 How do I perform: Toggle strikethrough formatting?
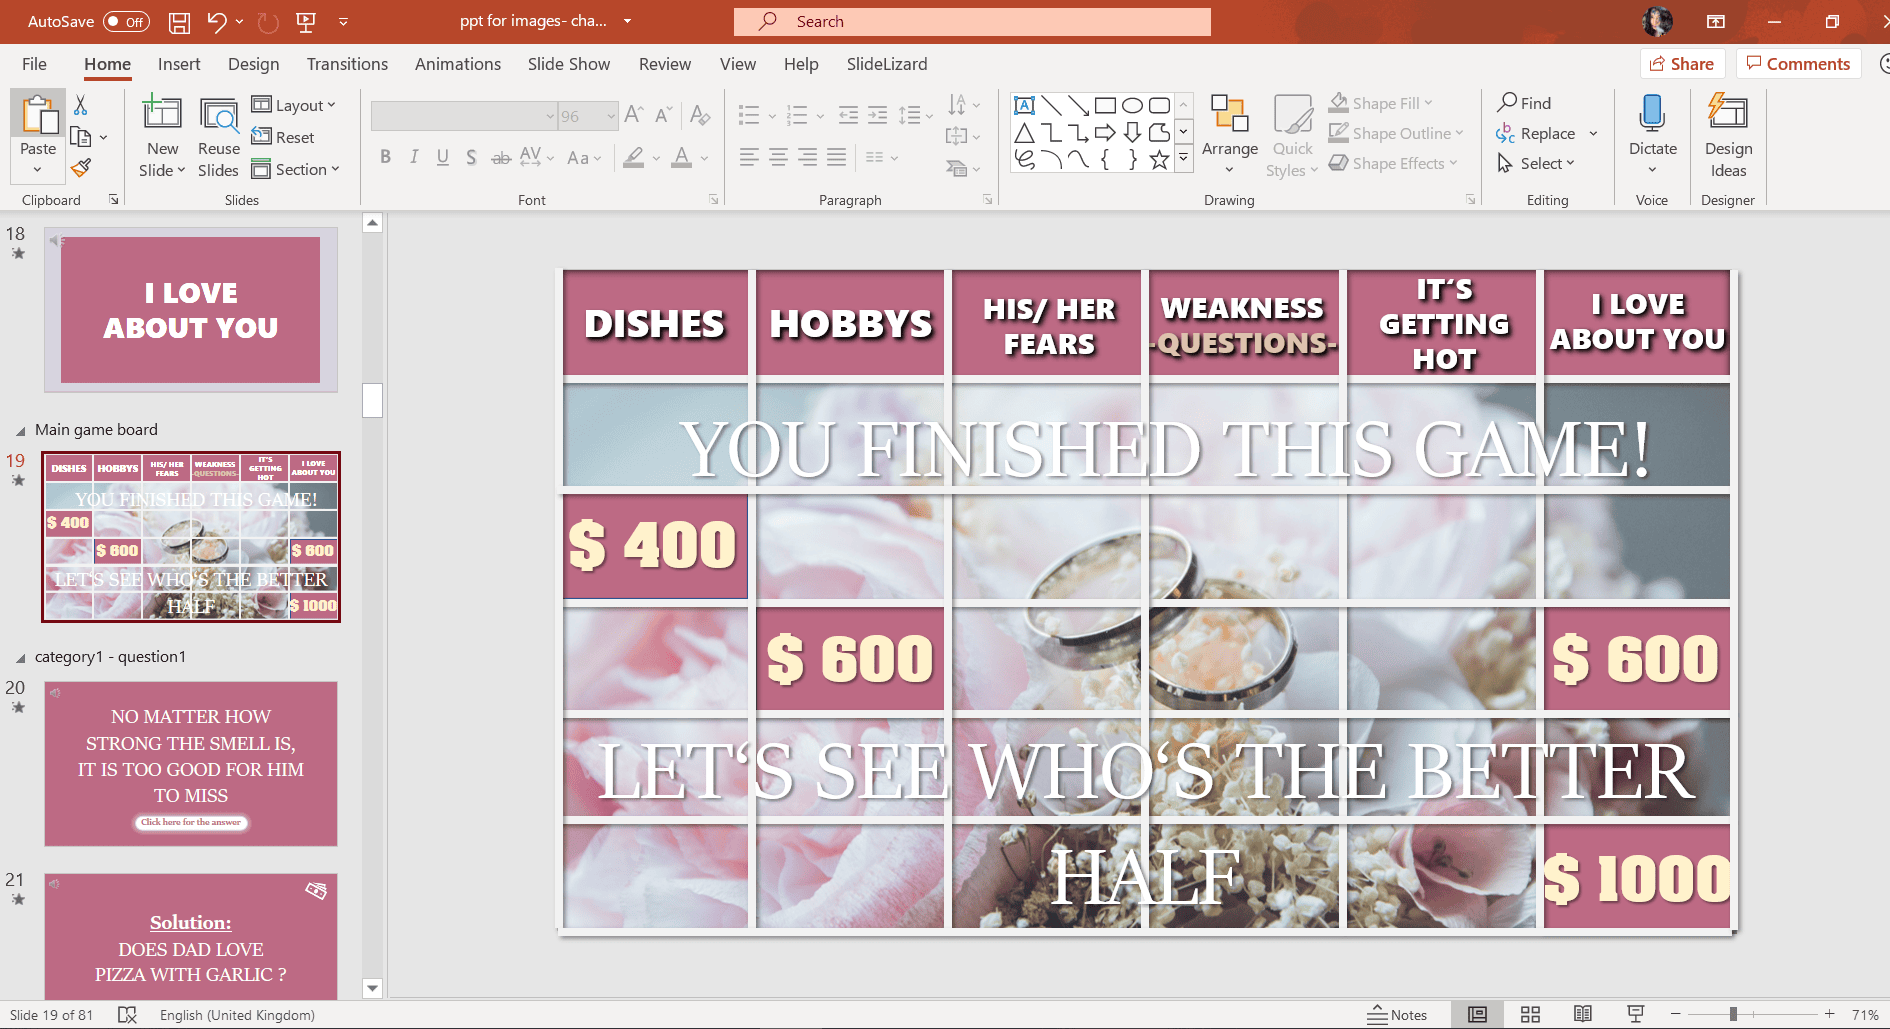pos(500,156)
